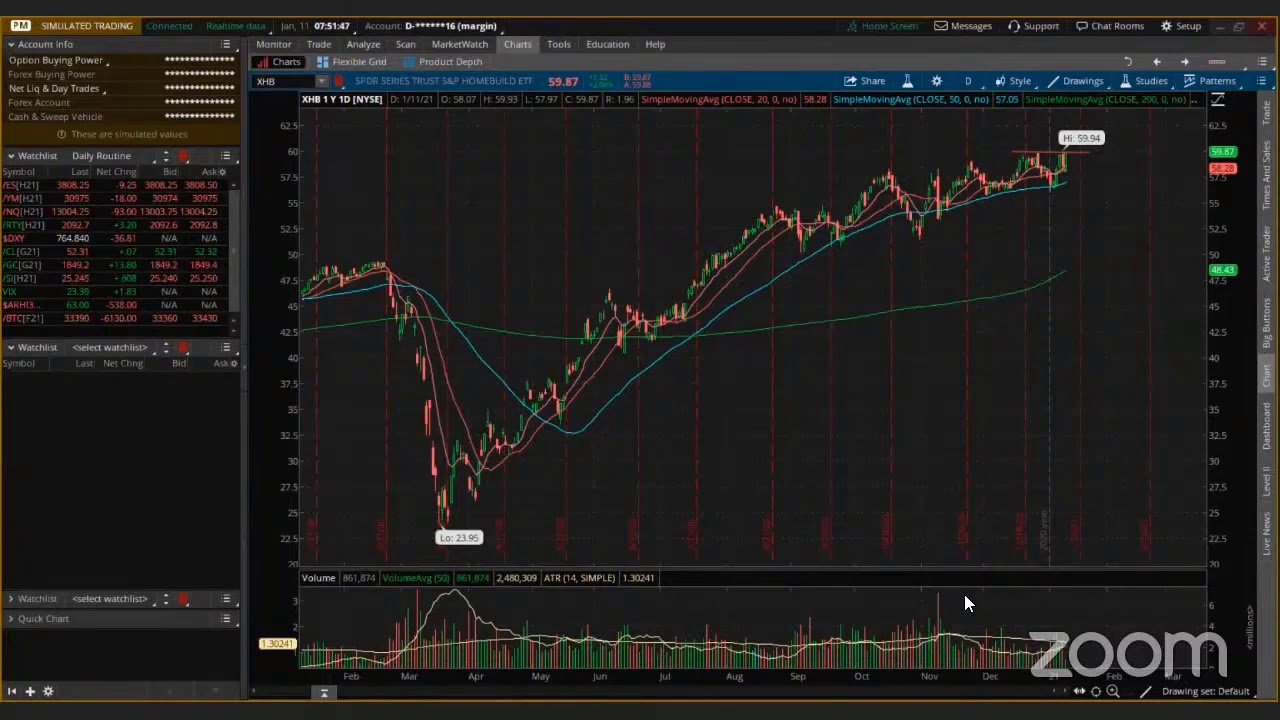Open the Big Buttons side tab

point(1266,322)
